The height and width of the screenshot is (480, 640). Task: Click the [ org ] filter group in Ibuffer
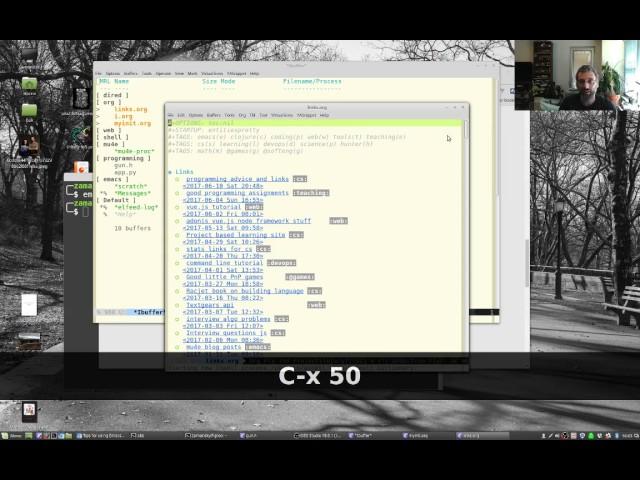(109, 102)
